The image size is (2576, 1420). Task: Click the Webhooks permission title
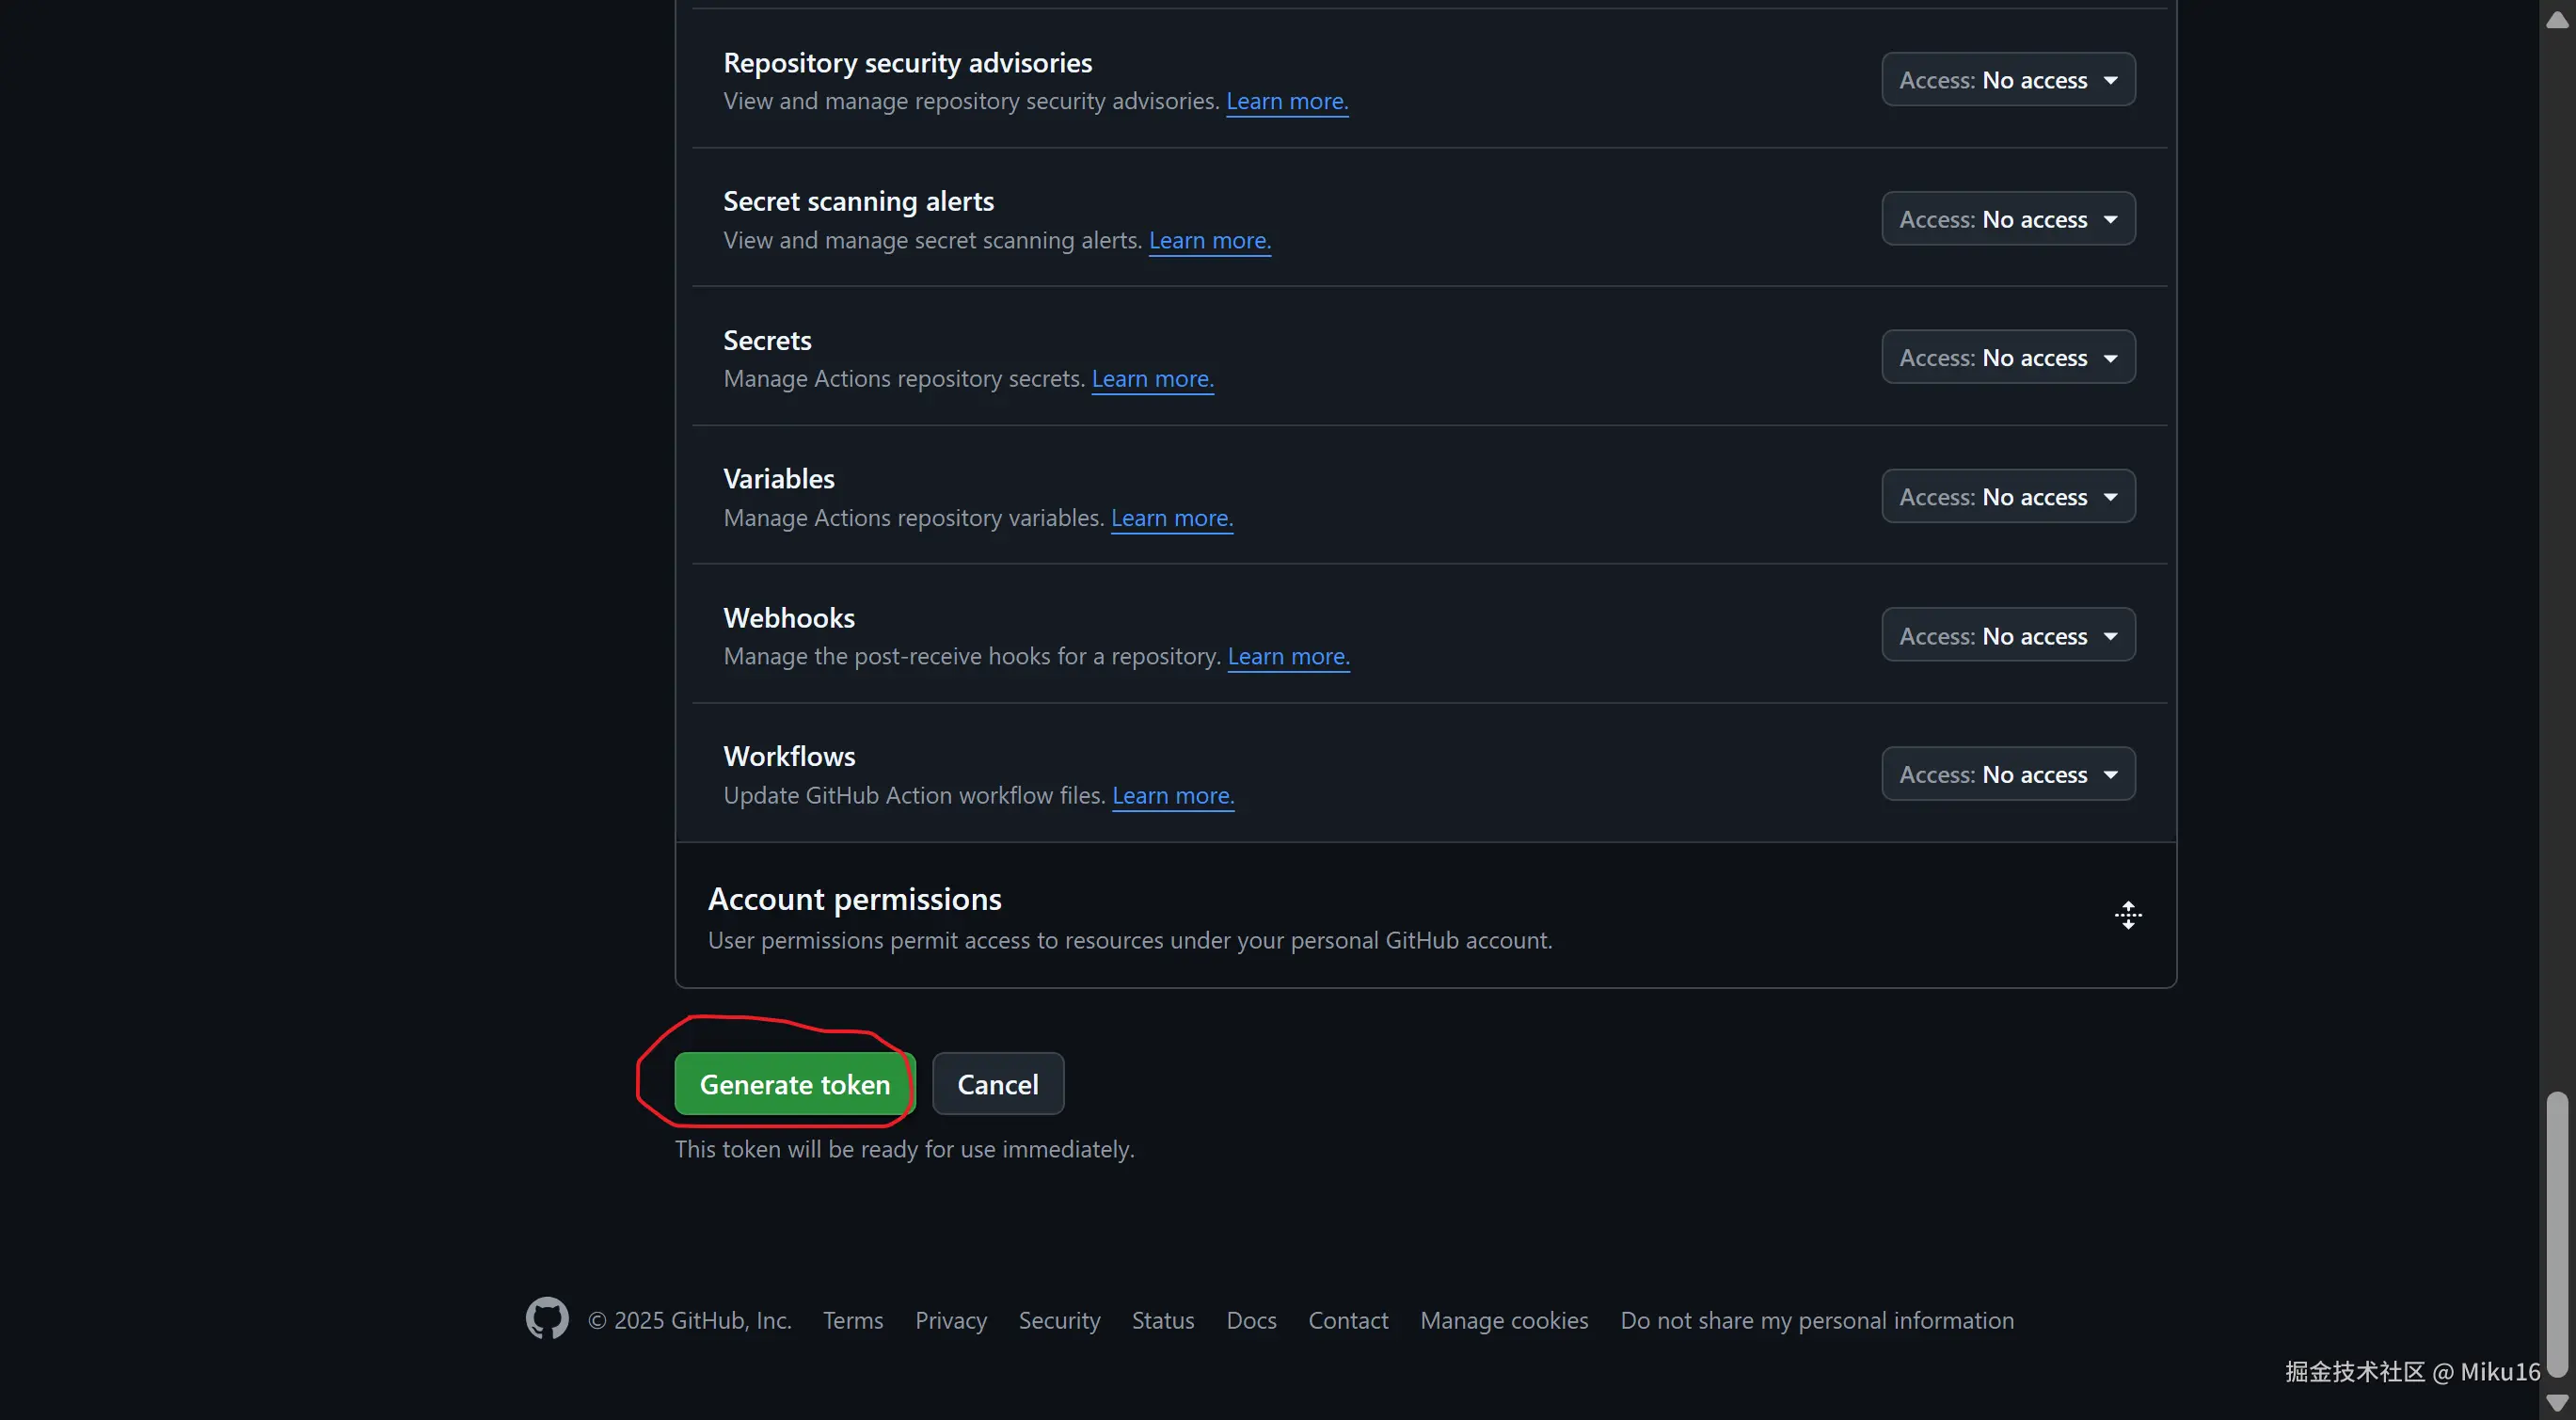click(789, 618)
